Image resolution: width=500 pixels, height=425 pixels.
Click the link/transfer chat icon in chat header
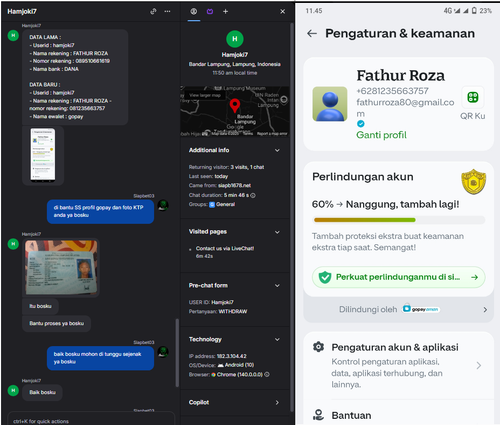pos(153,11)
